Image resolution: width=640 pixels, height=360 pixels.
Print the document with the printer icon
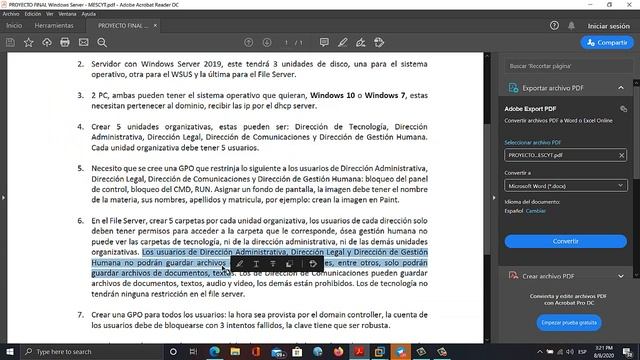pos(65,42)
